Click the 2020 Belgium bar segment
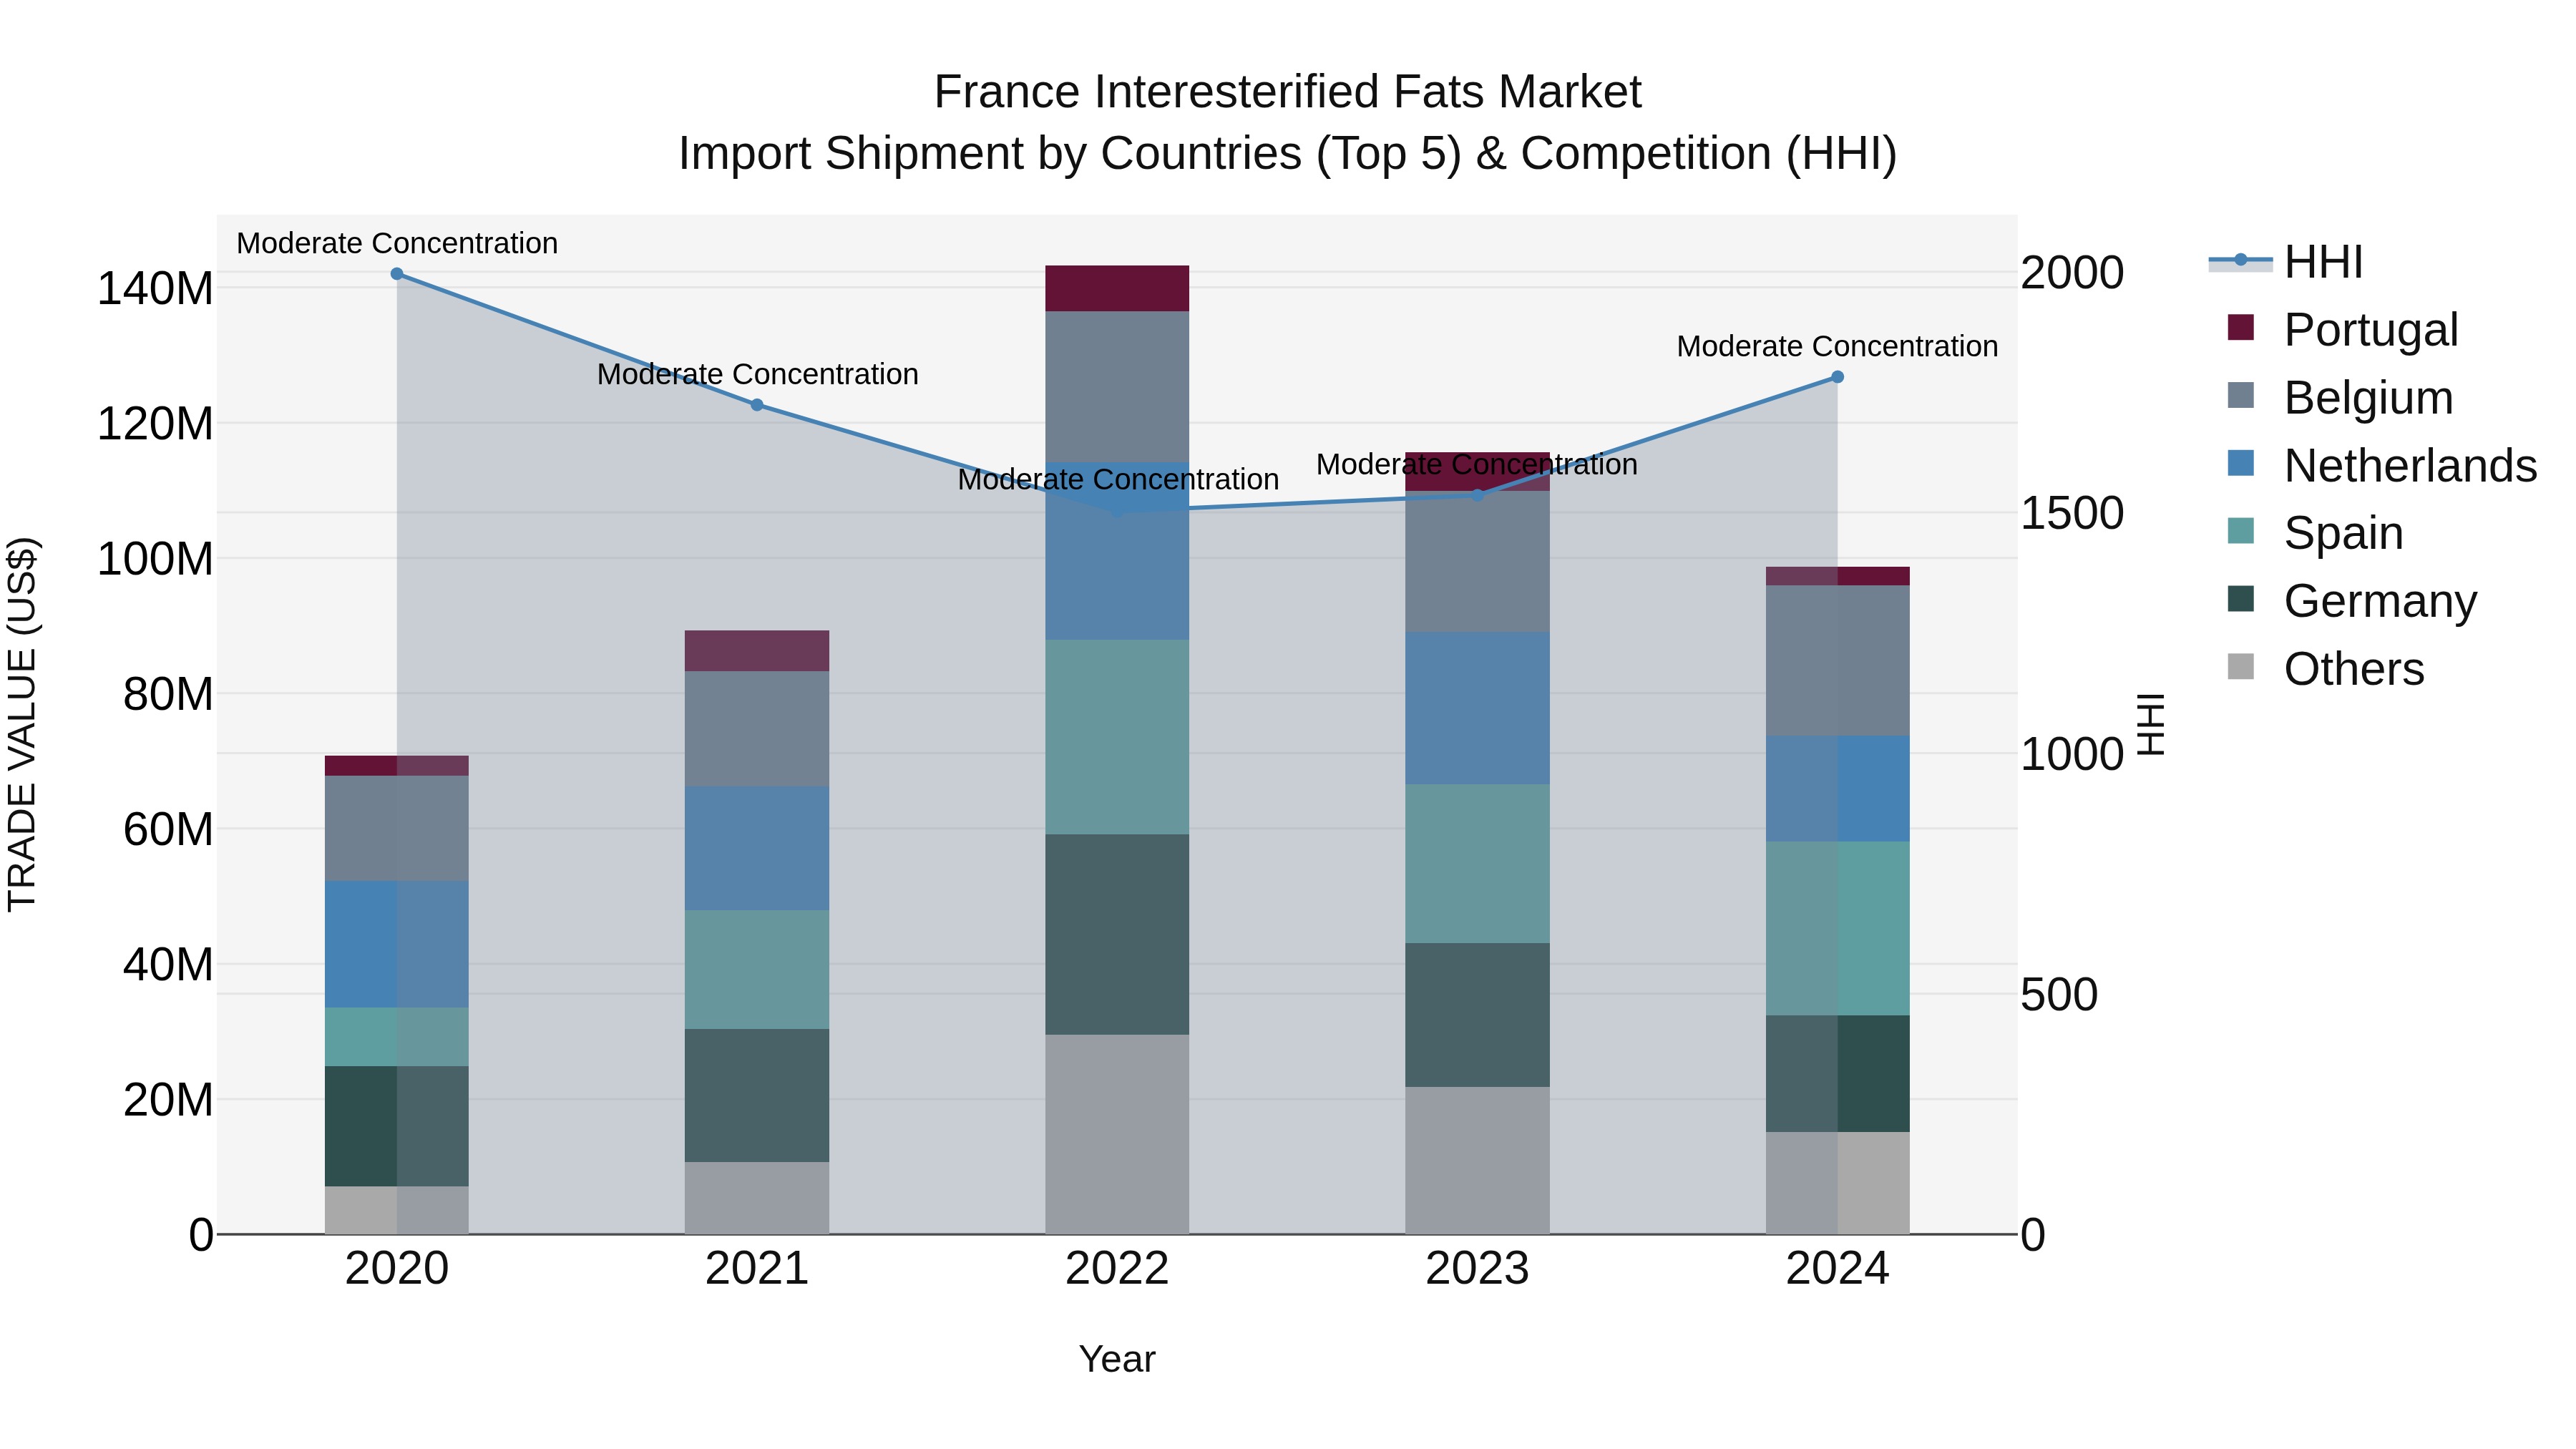2576x1449 pixels. coord(397,829)
